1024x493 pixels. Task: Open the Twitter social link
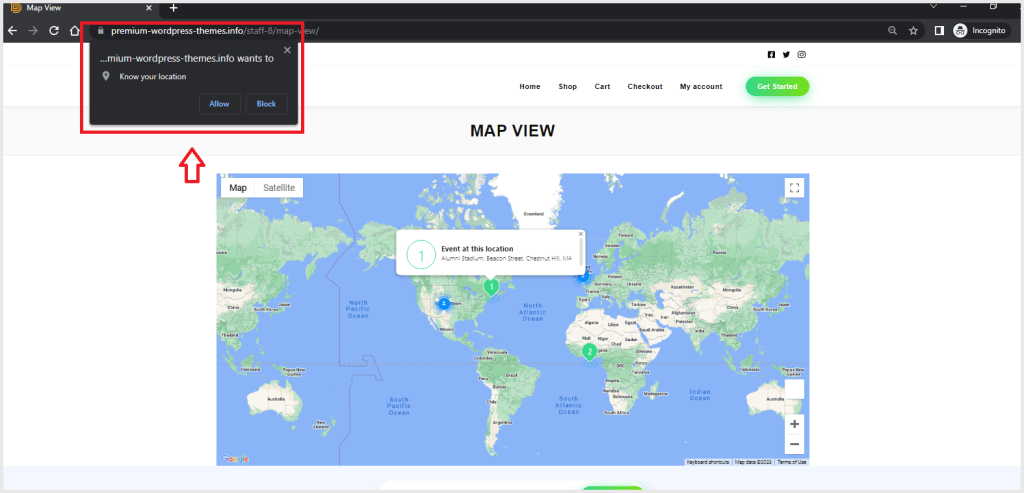[x=786, y=55]
